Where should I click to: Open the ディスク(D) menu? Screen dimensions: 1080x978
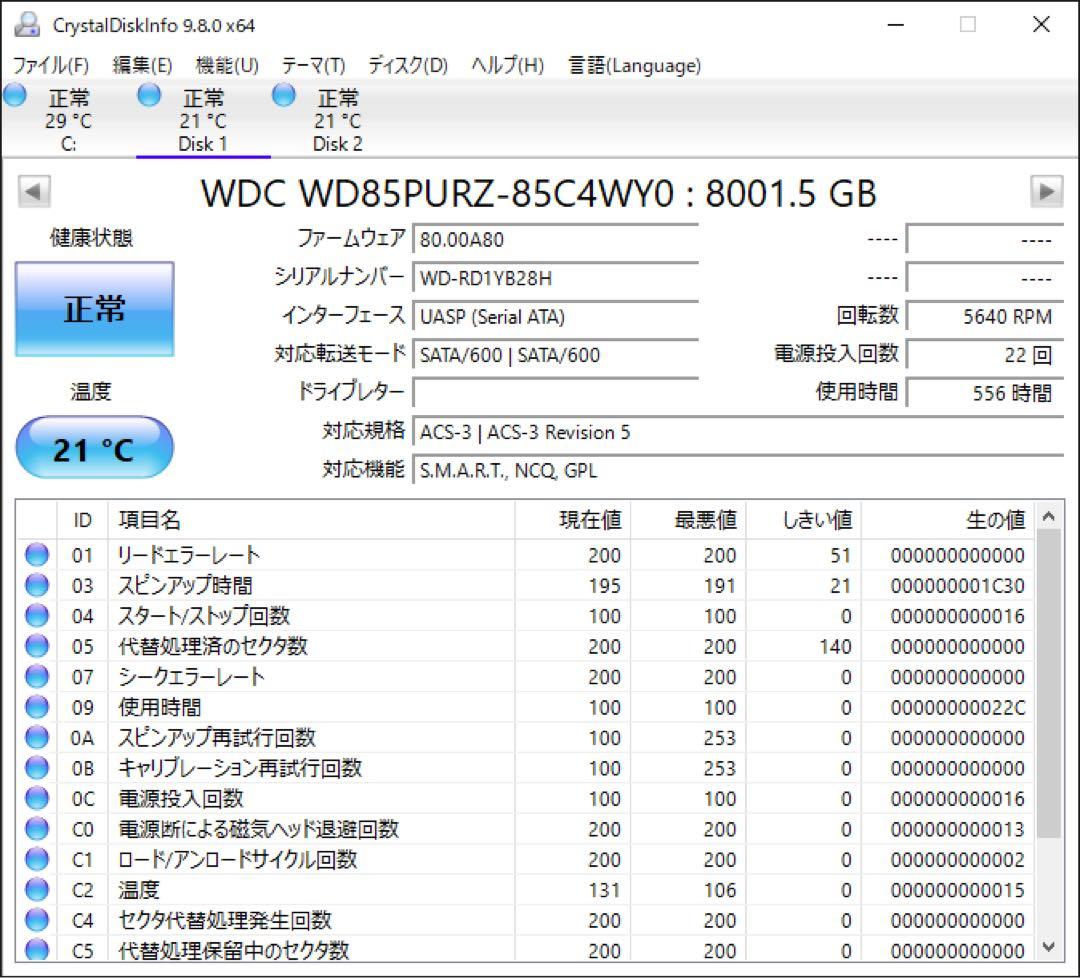(x=408, y=65)
